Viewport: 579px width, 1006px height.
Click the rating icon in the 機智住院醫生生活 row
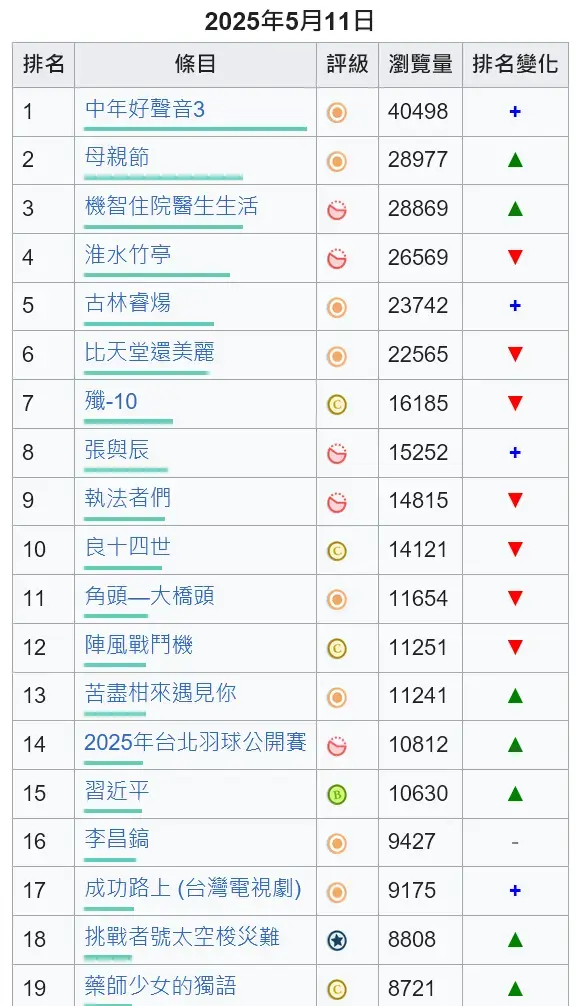click(x=337, y=210)
